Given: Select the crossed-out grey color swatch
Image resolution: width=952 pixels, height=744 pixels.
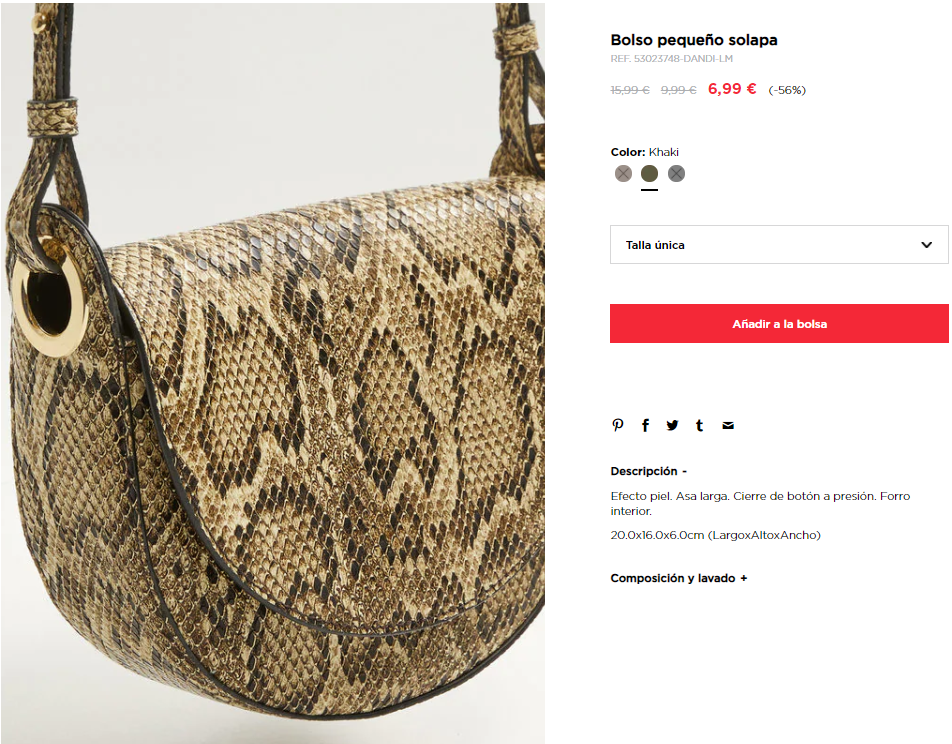Looking at the screenshot, I should (676, 174).
